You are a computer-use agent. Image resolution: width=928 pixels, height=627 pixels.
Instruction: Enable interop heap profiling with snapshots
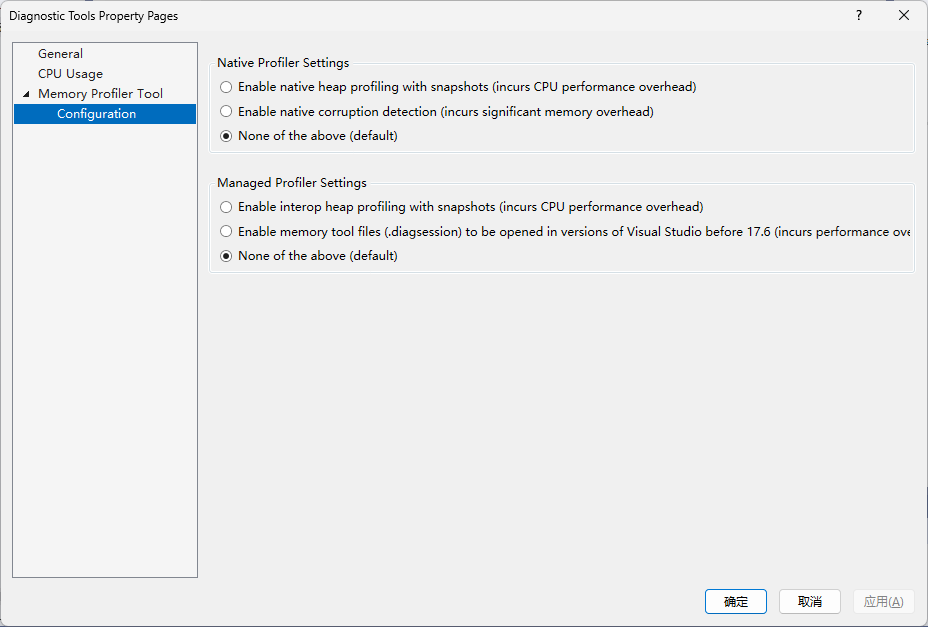click(x=227, y=207)
